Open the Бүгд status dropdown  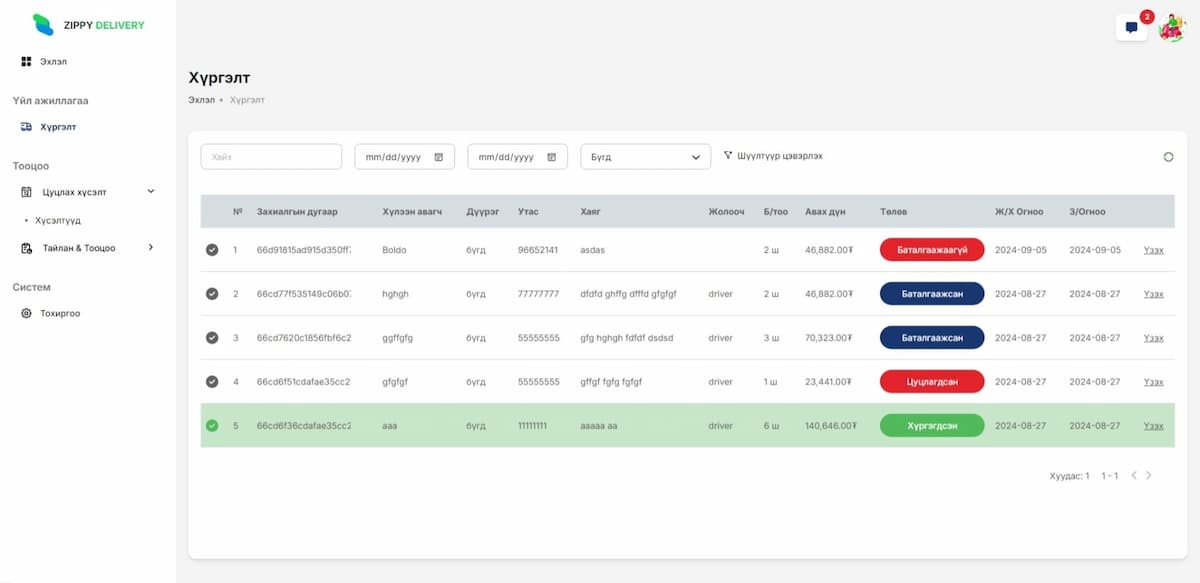(x=645, y=157)
